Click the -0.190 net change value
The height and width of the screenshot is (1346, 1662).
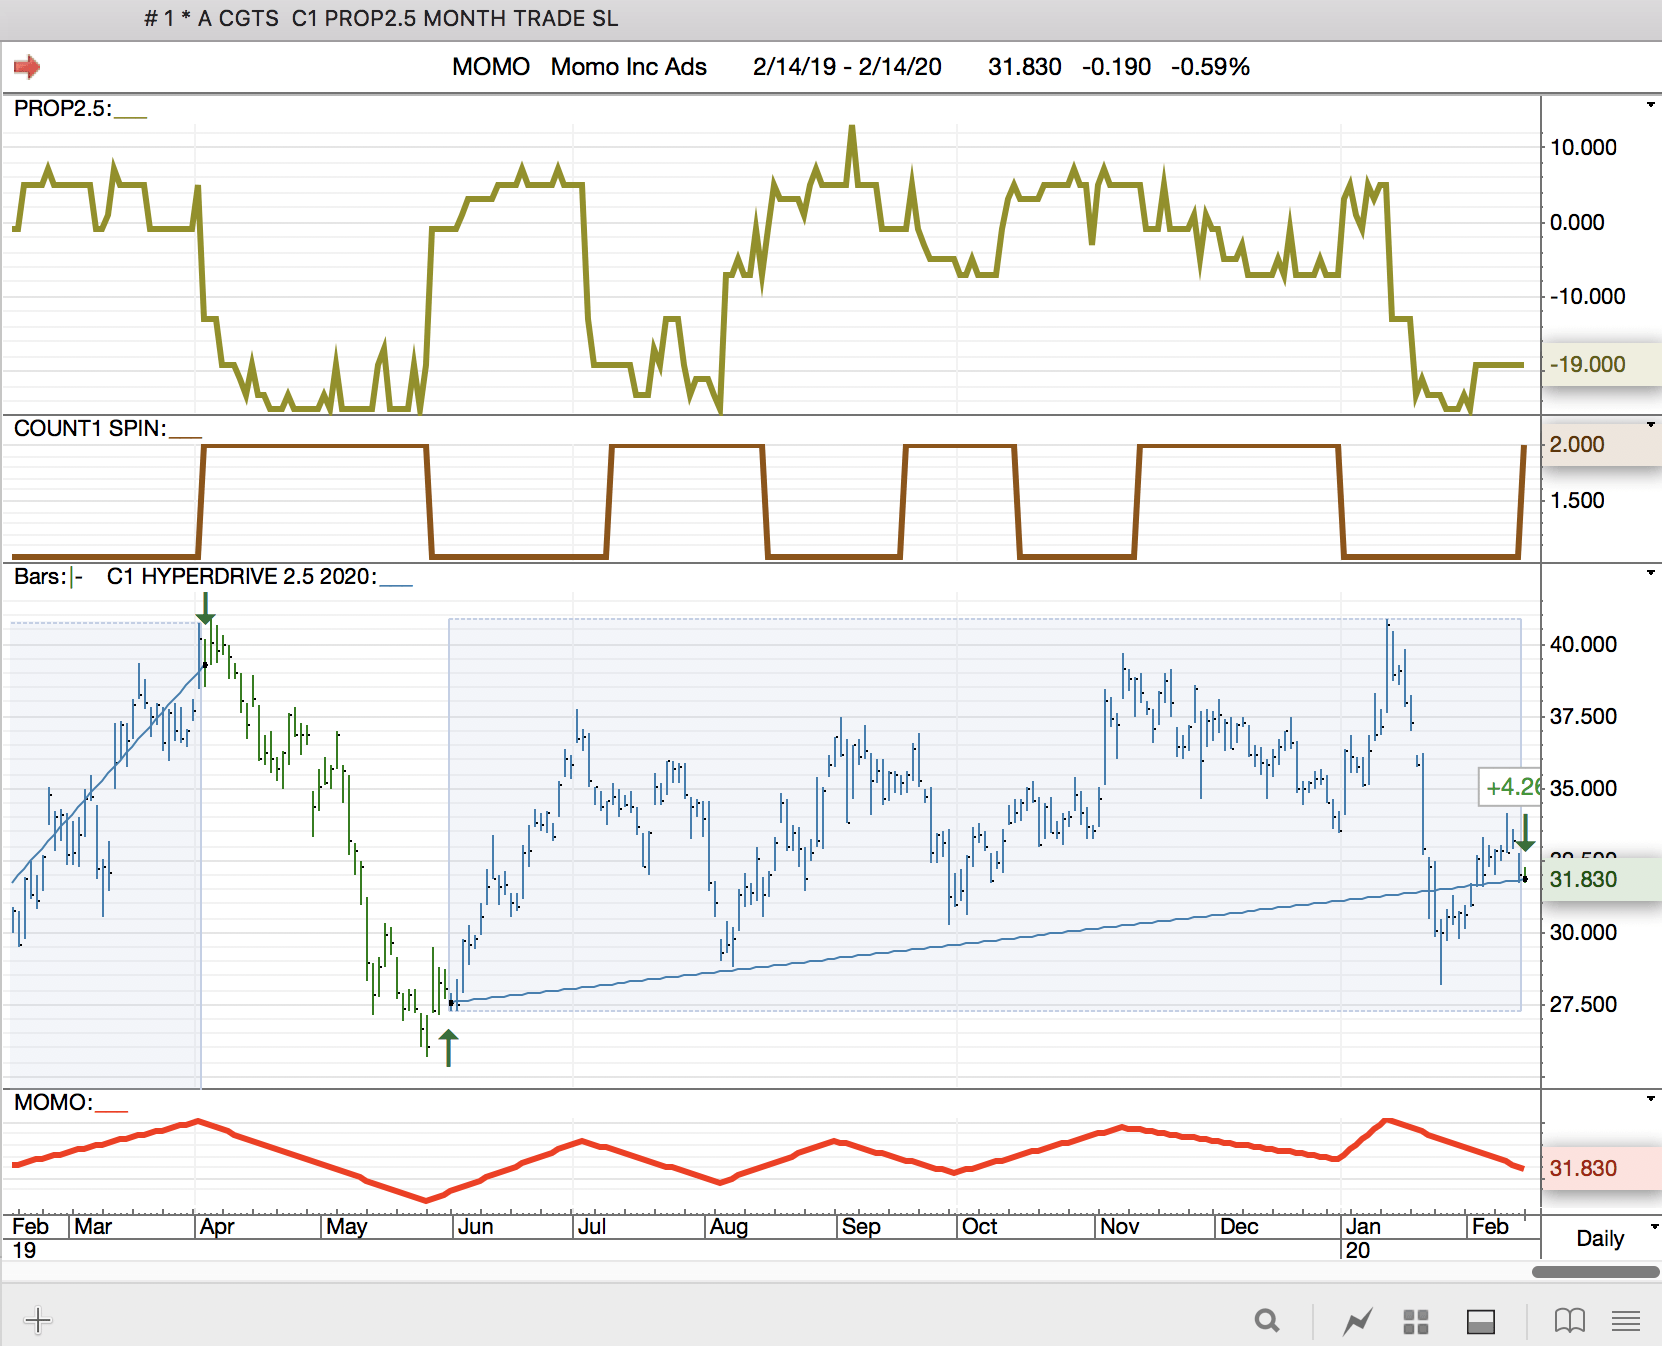point(1116,67)
